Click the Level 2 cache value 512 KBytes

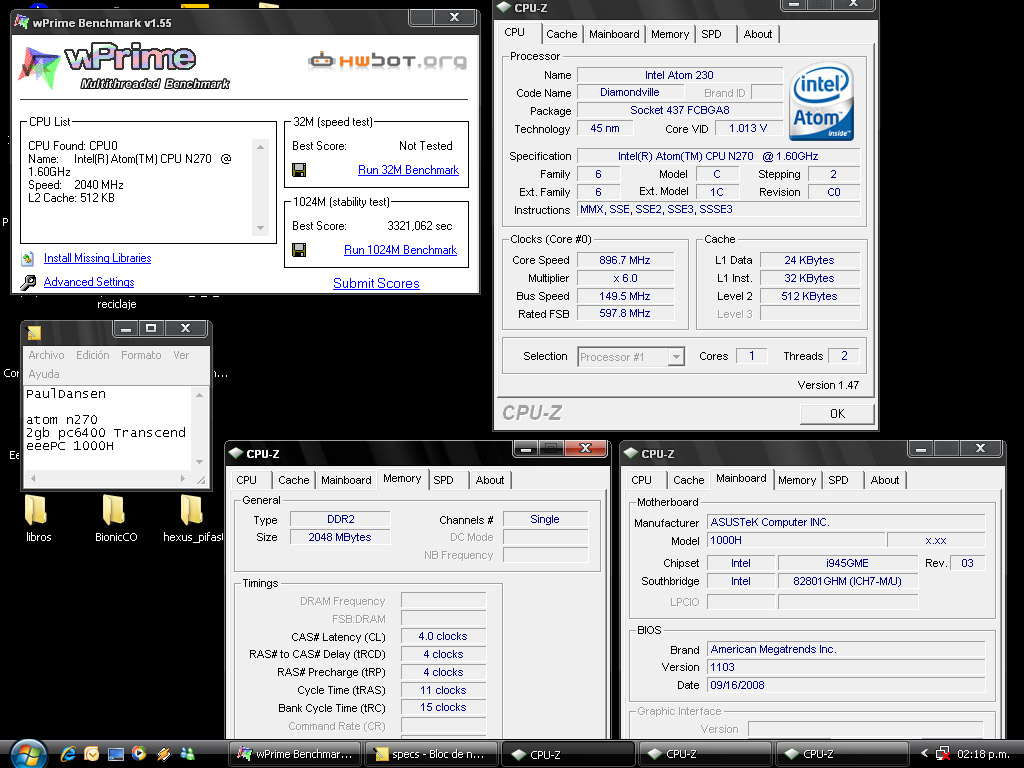pos(809,296)
